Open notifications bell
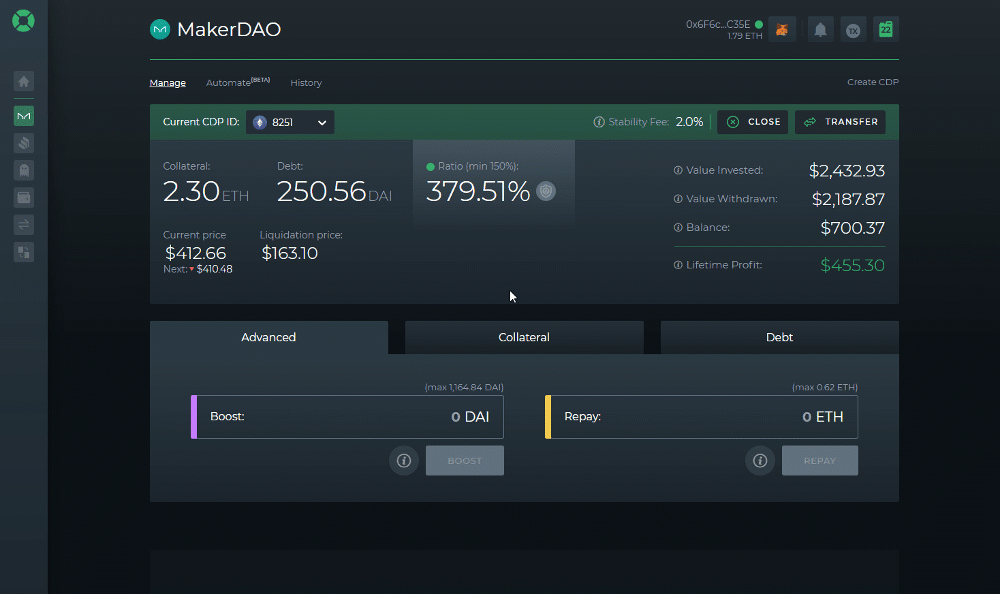This screenshot has height=594, width=1000. click(x=821, y=29)
